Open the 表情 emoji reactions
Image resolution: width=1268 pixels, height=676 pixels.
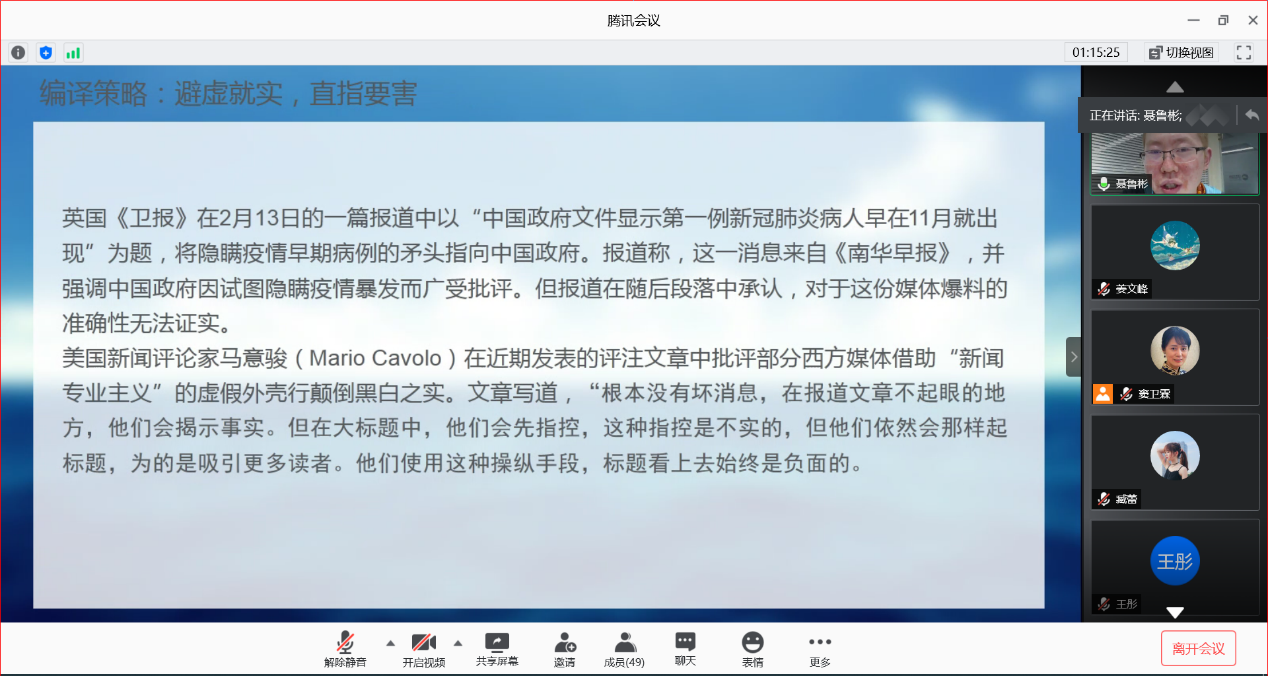752,649
